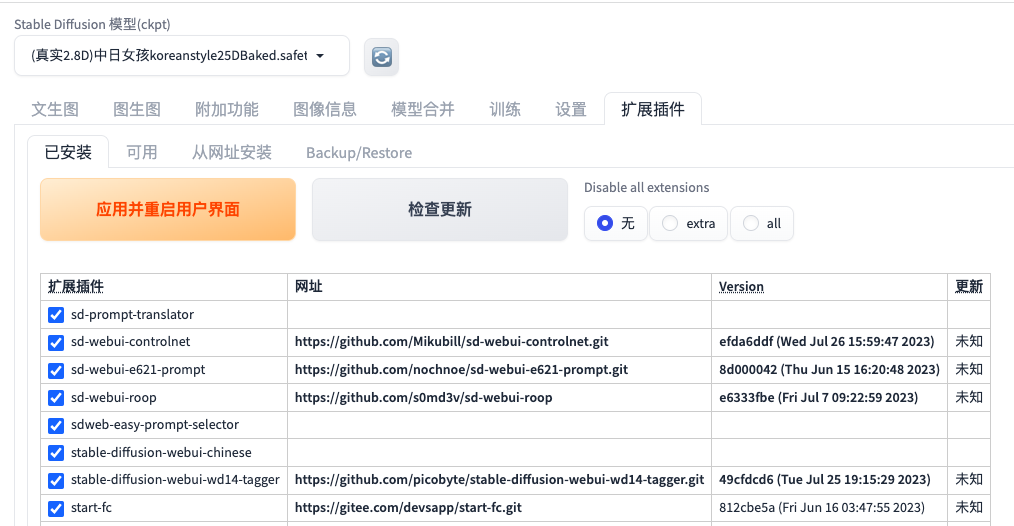The width and height of the screenshot is (1014, 526).
Task: Uncheck the start-fc extension
Action: (x=56, y=508)
